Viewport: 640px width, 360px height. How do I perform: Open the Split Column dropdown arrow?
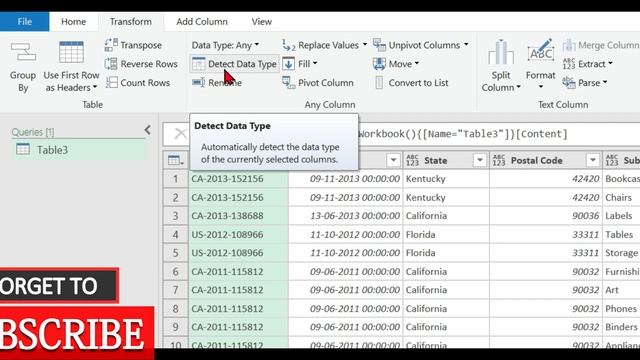(518, 87)
